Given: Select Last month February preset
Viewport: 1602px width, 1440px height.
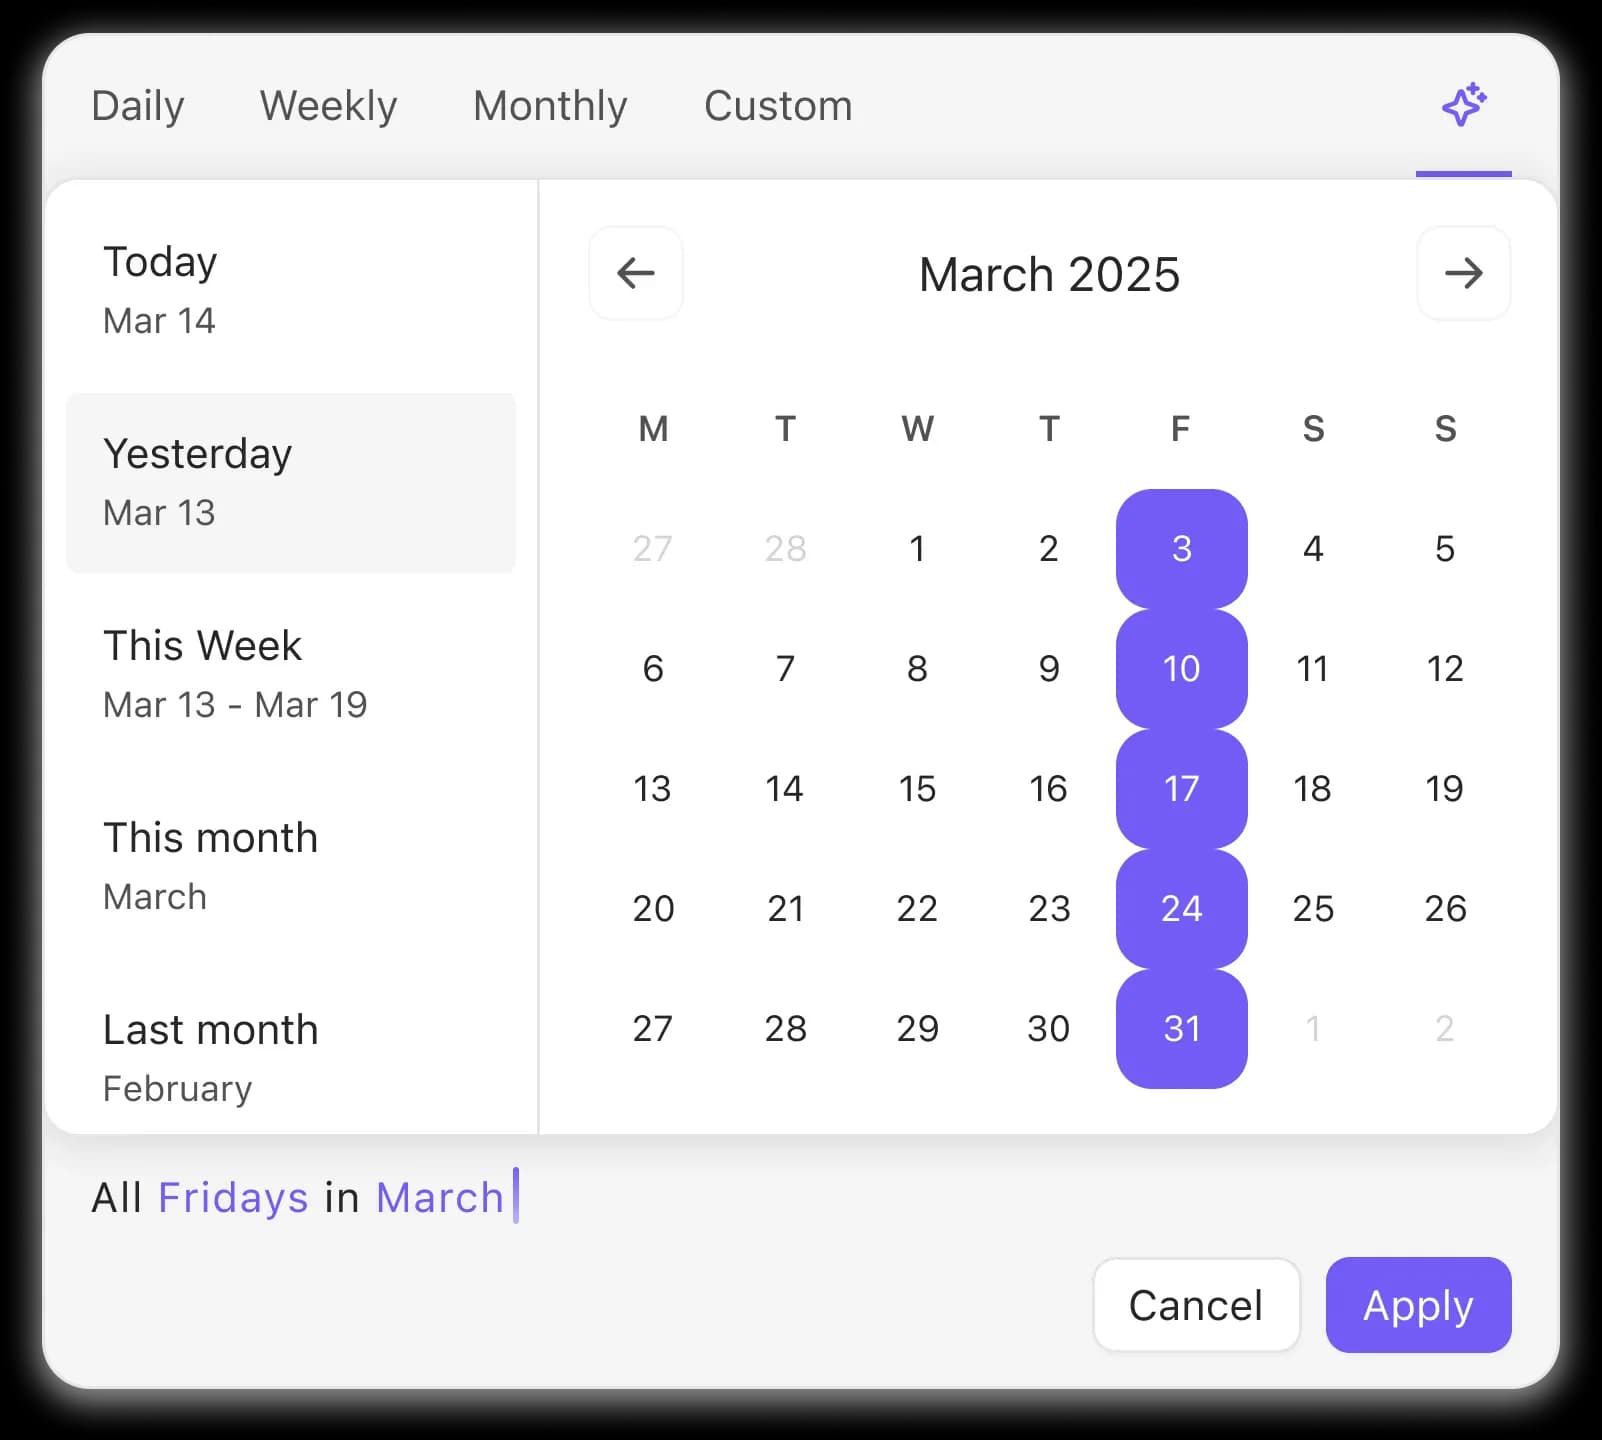Looking at the screenshot, I should coord(290,1056).
